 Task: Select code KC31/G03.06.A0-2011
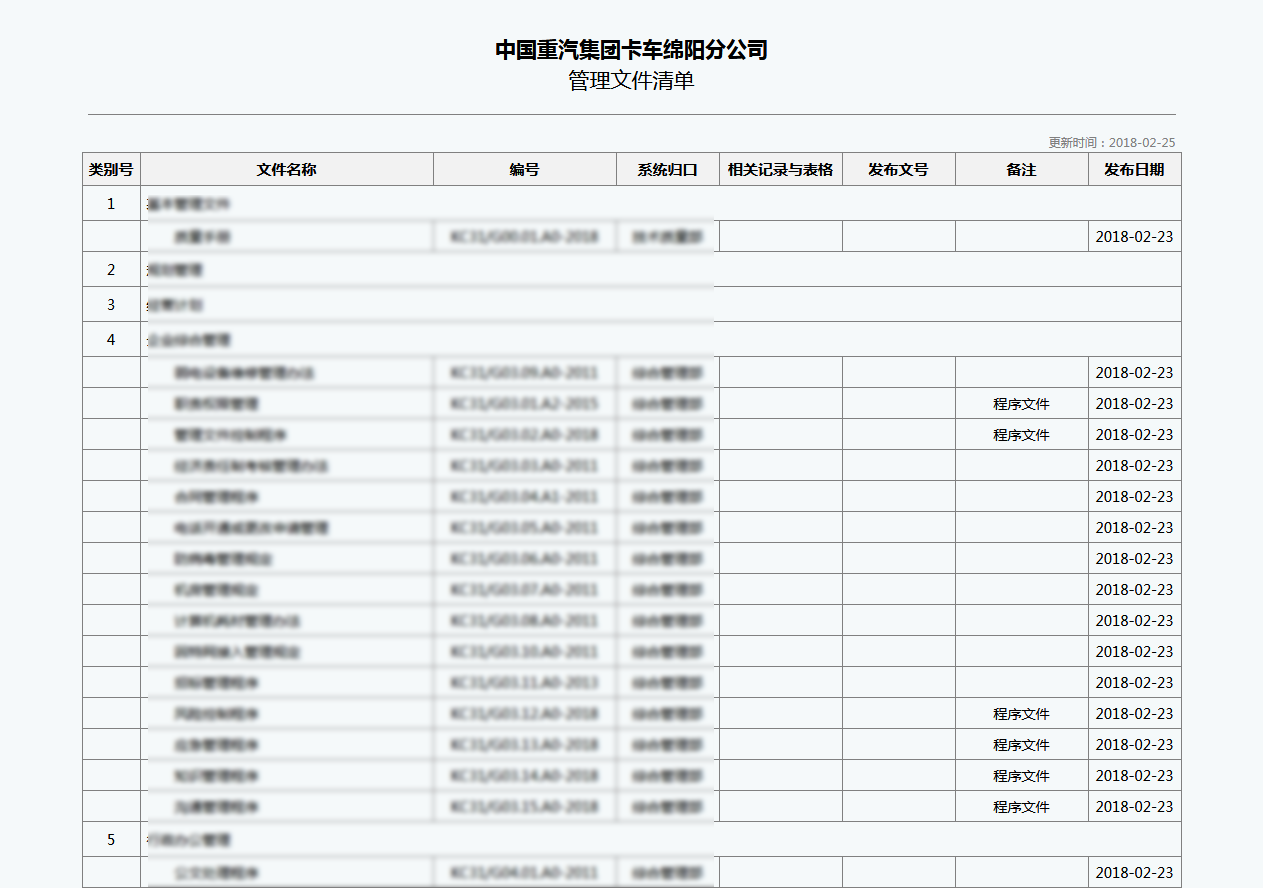(x=525, y=559)
